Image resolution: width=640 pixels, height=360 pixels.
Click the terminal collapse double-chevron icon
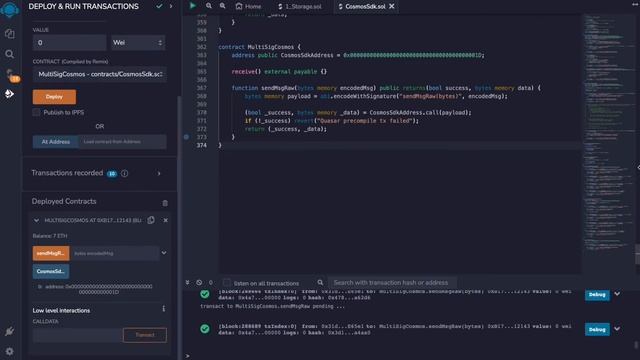(187, 282)
